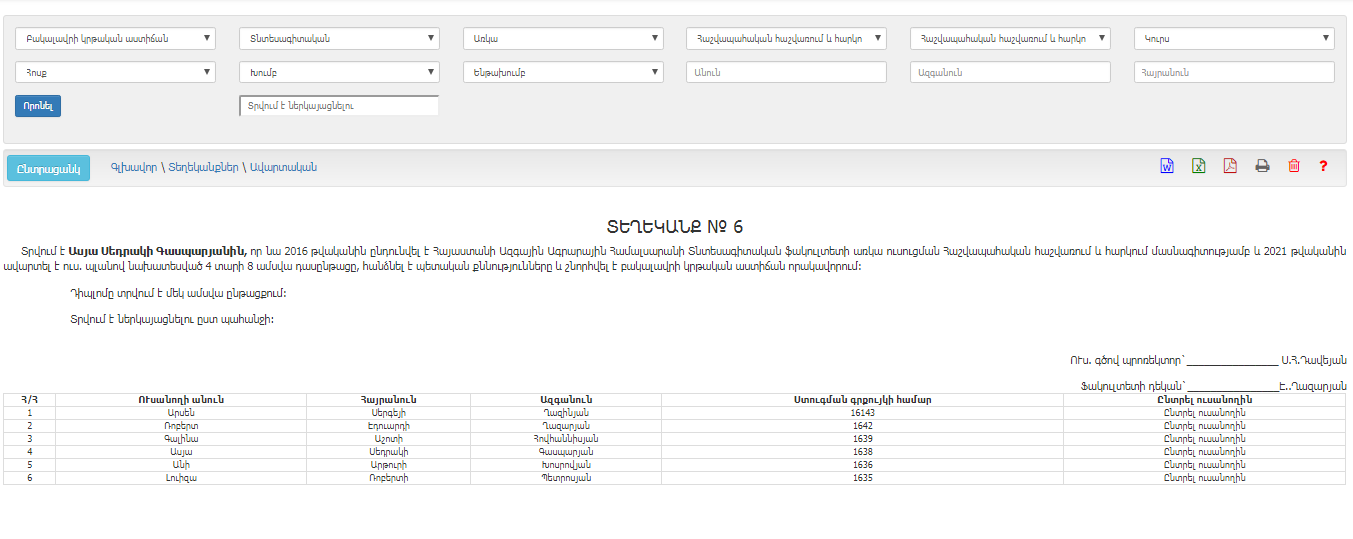Open the Բակալավրի կրթական աստիճան dropdown

(x=115, y=39)
